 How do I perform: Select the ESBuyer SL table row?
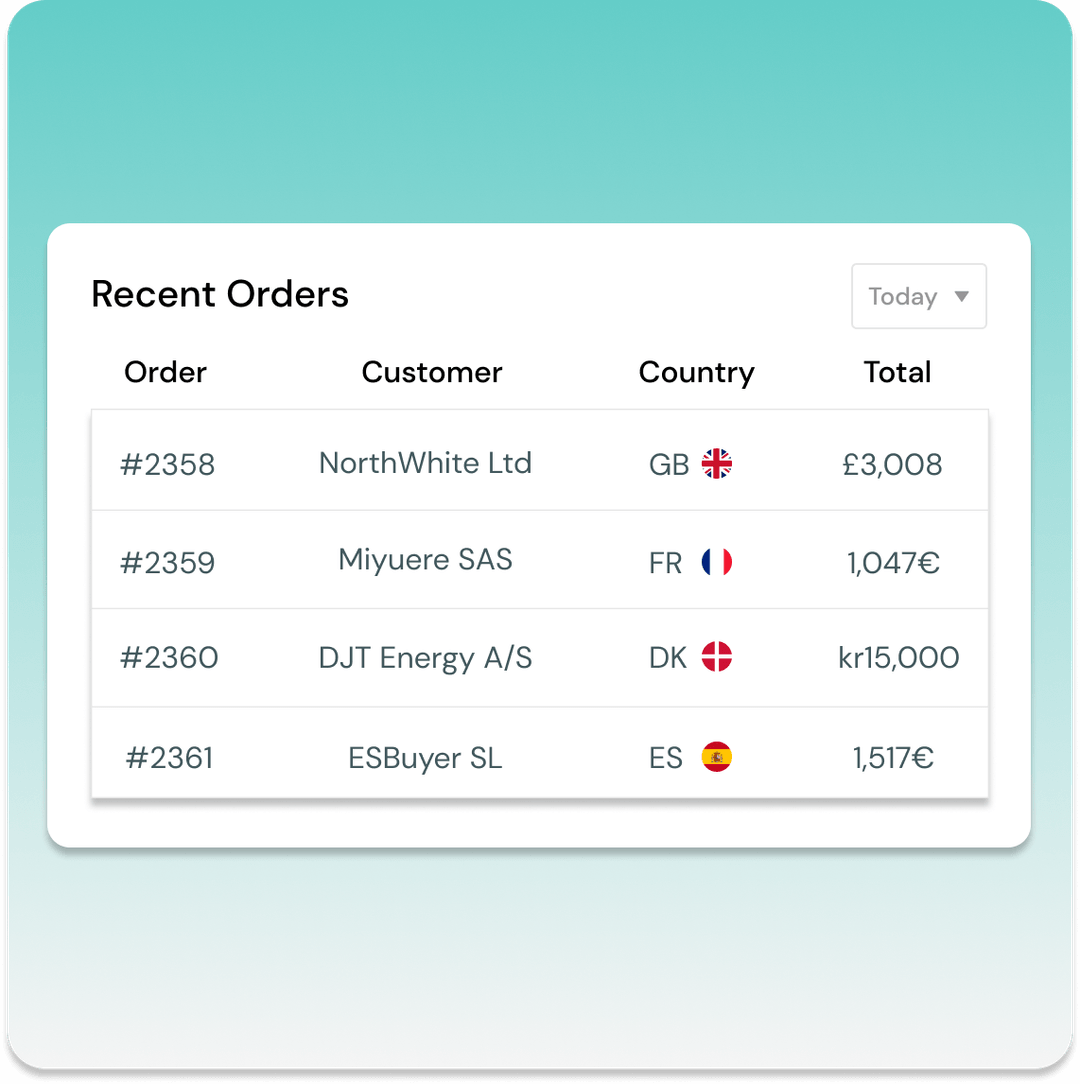[540, 758]
